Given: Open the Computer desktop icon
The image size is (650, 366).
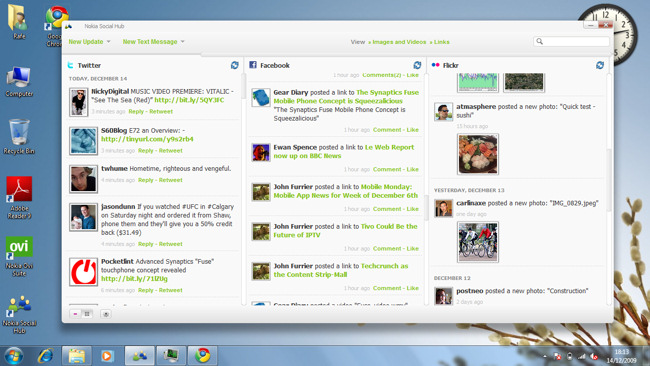Looking at the screenshot, I should point(19,82).
